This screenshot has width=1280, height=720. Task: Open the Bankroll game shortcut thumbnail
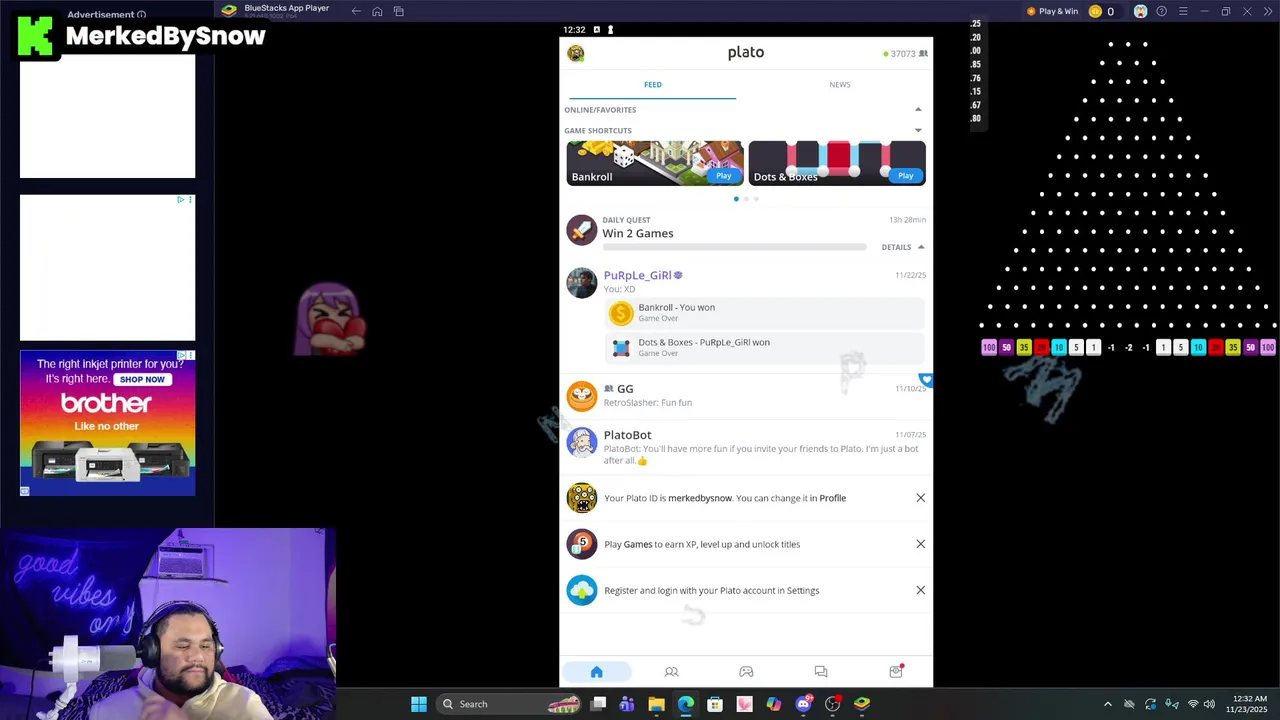click(x=655, y=163)
